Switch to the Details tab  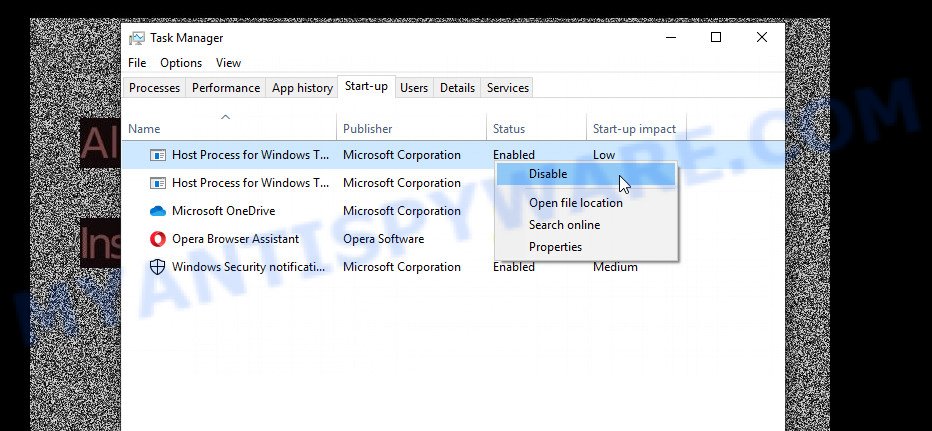[x=457, y=88]
